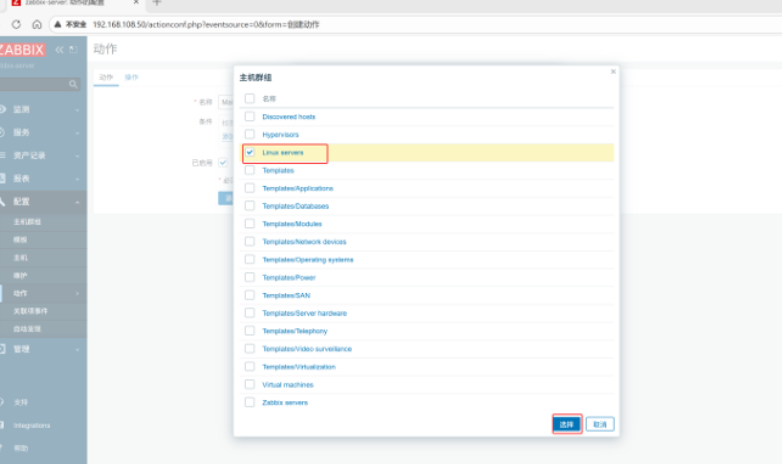Click the Zabbix logo in the sidebar
The height and width of the screenshot is (464, 782).
pos(22,50)
